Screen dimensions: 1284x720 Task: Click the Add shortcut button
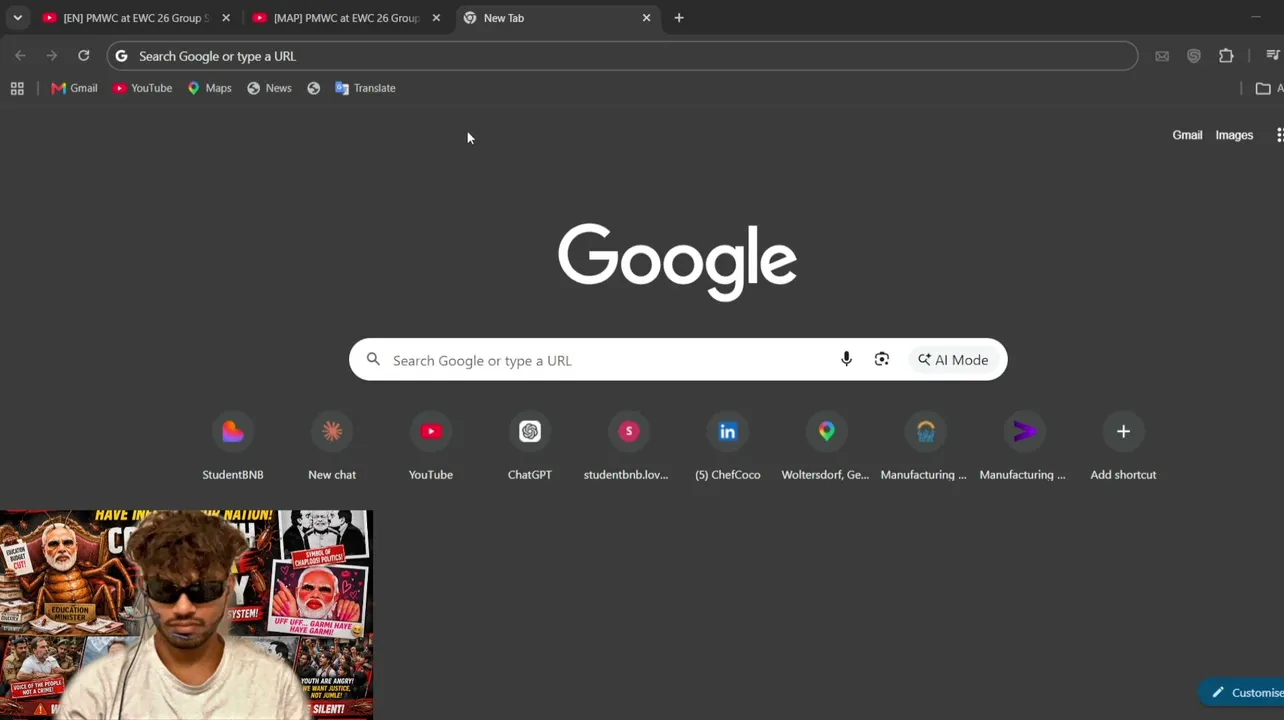(x=1123, y=446)
